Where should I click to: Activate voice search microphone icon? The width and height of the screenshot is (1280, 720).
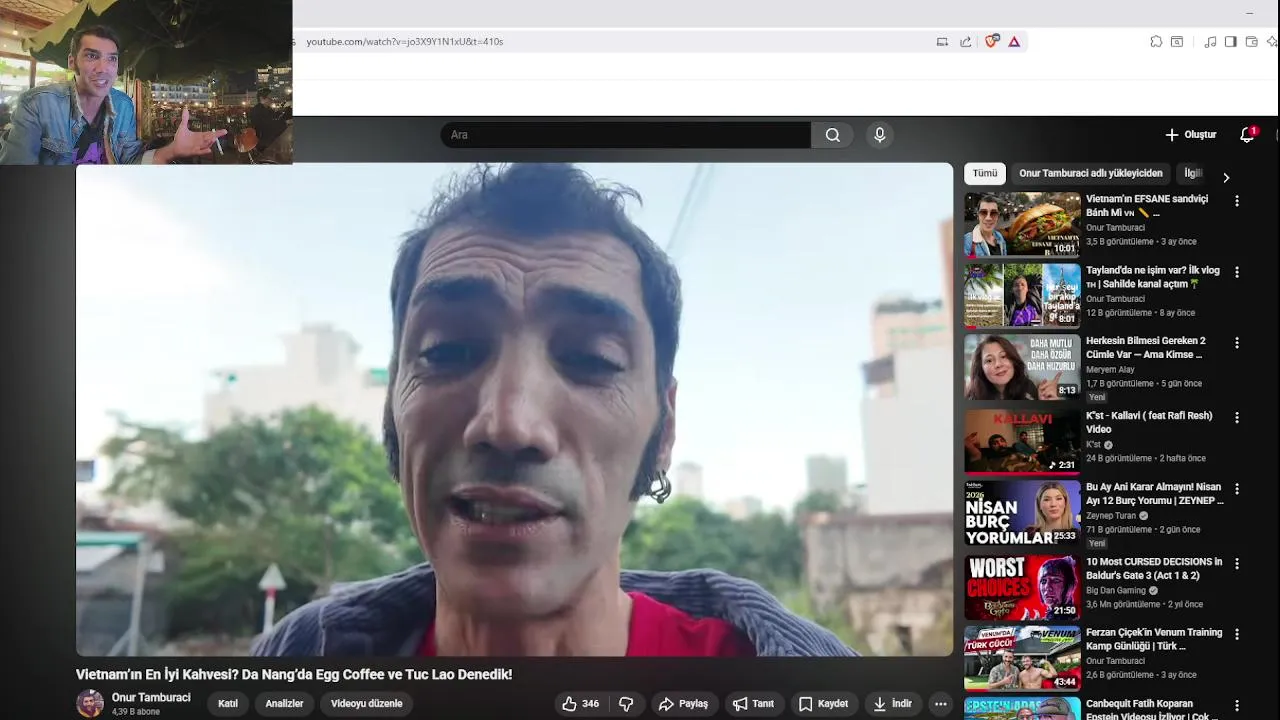click(879, 135)
